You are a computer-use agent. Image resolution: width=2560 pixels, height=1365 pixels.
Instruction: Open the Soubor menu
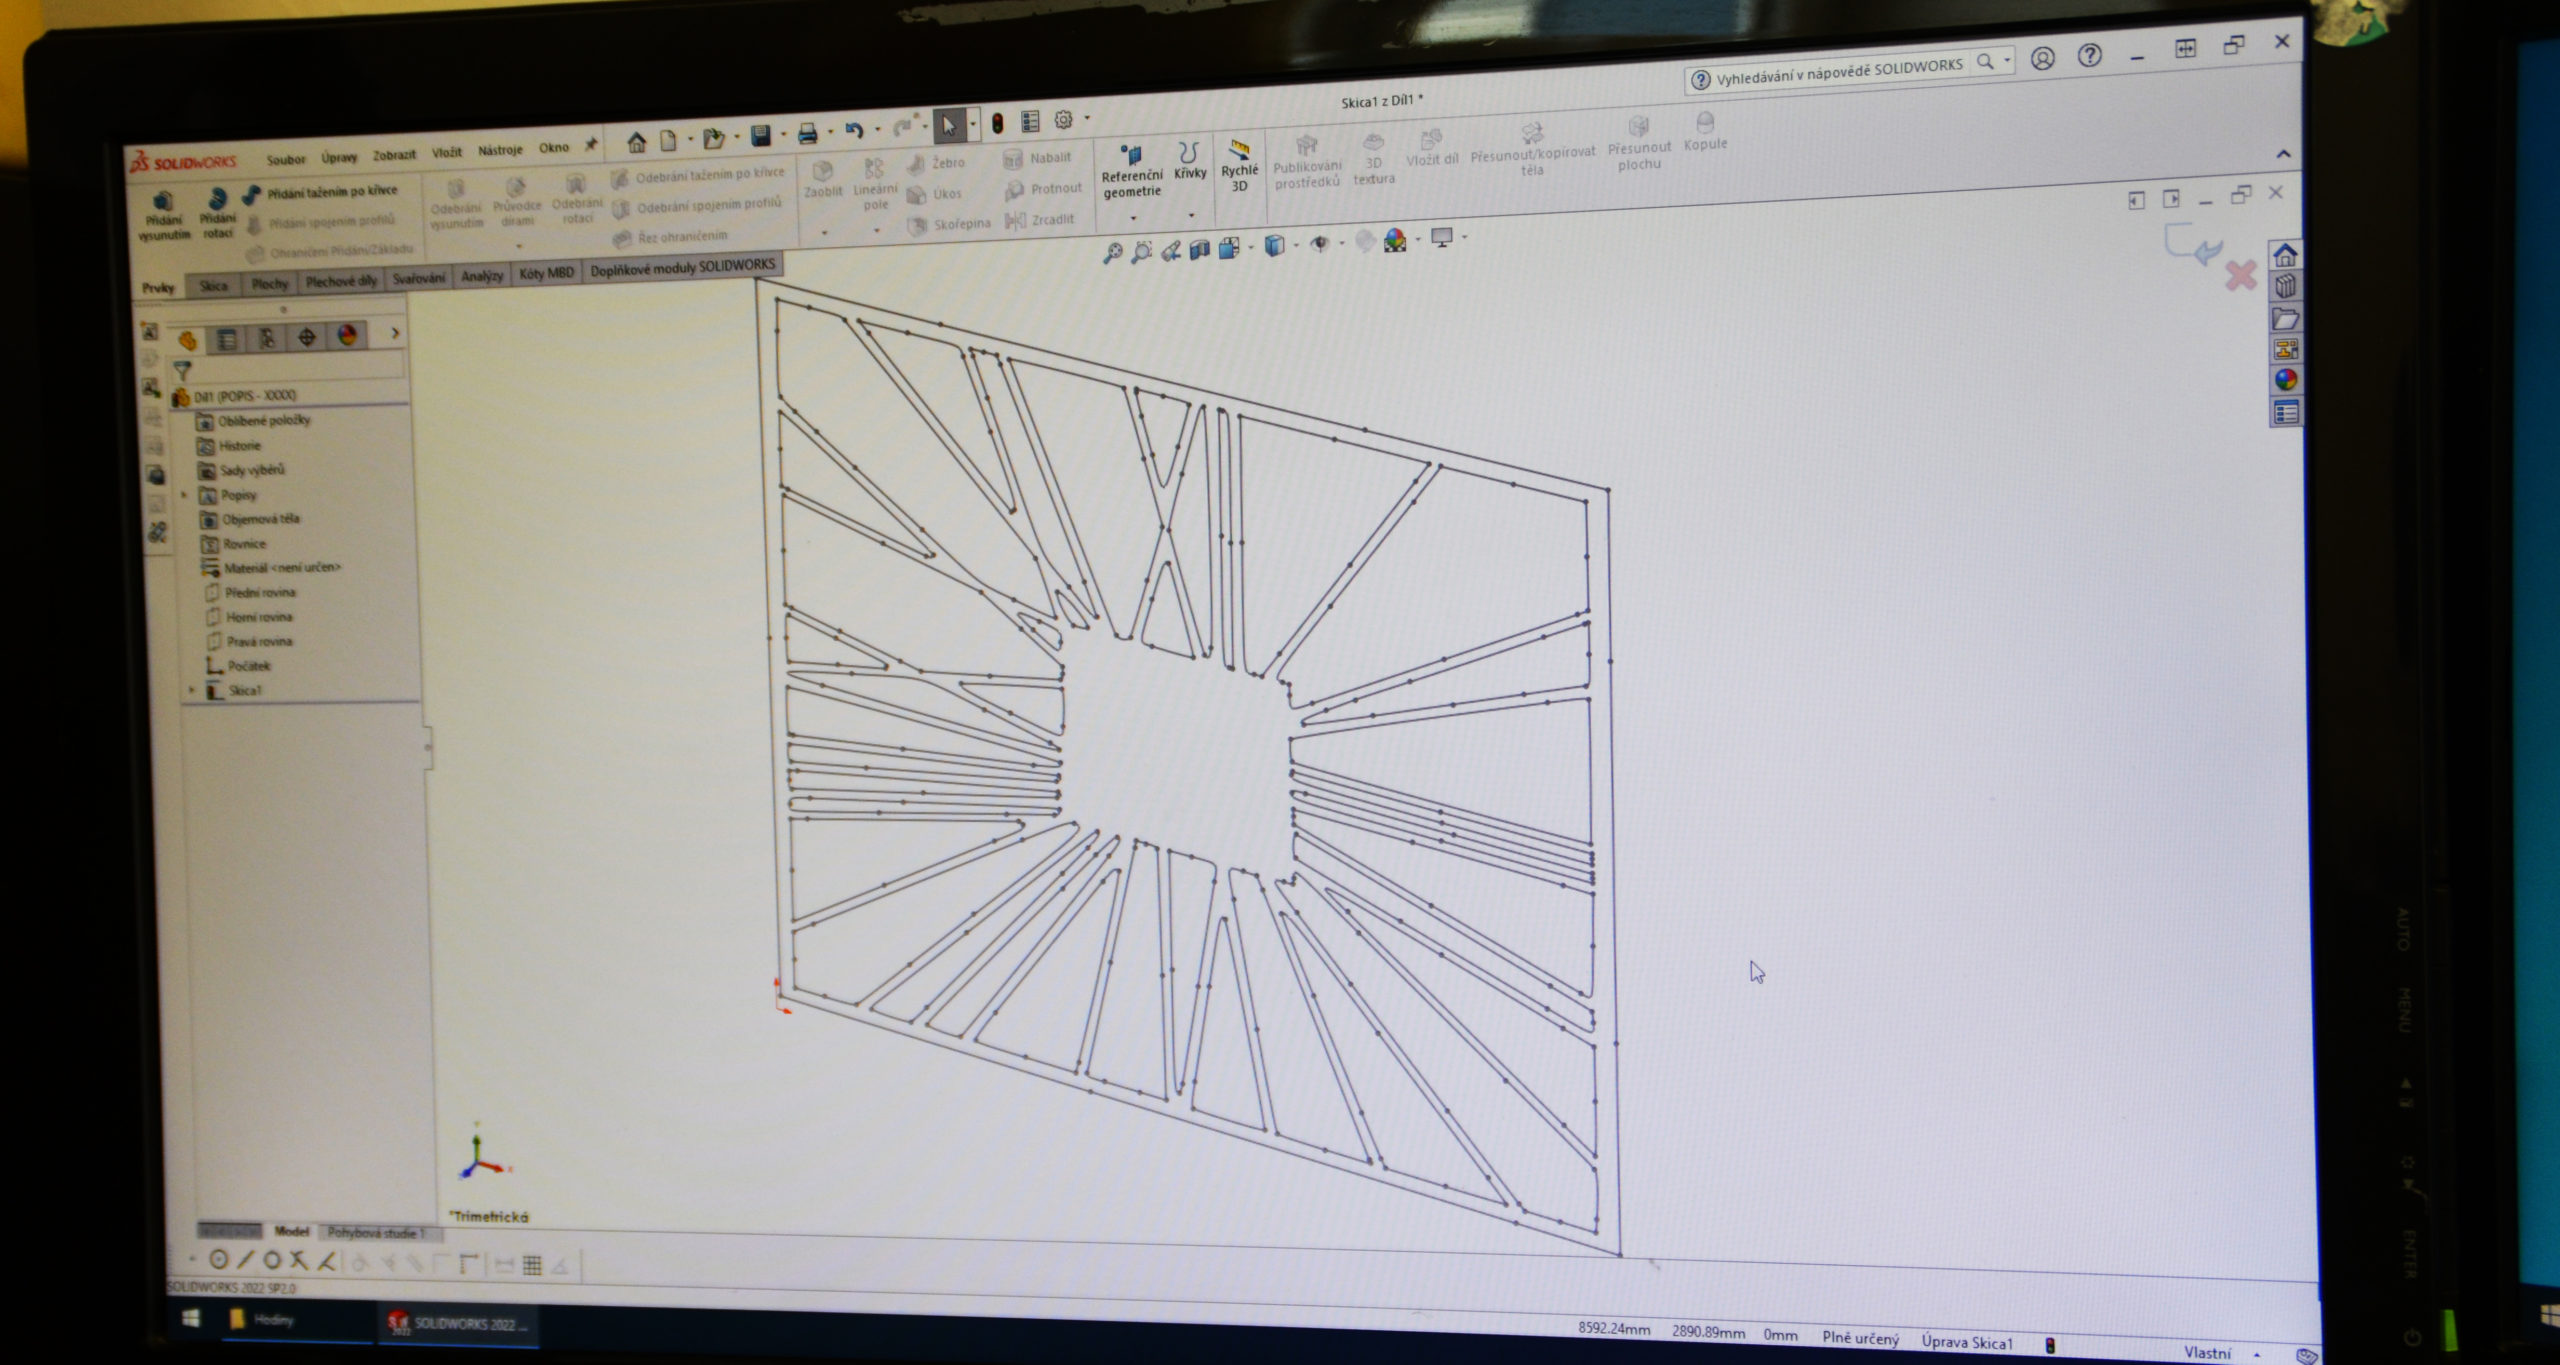285,159
